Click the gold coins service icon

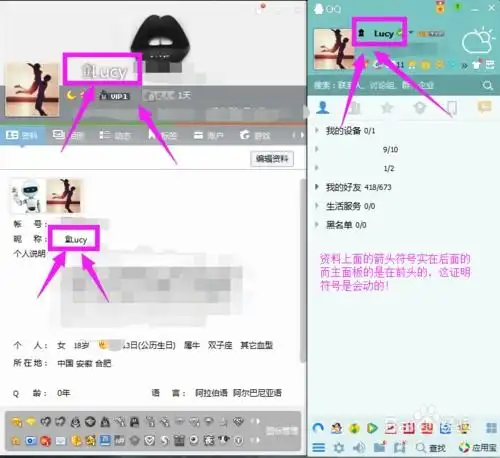16,423
